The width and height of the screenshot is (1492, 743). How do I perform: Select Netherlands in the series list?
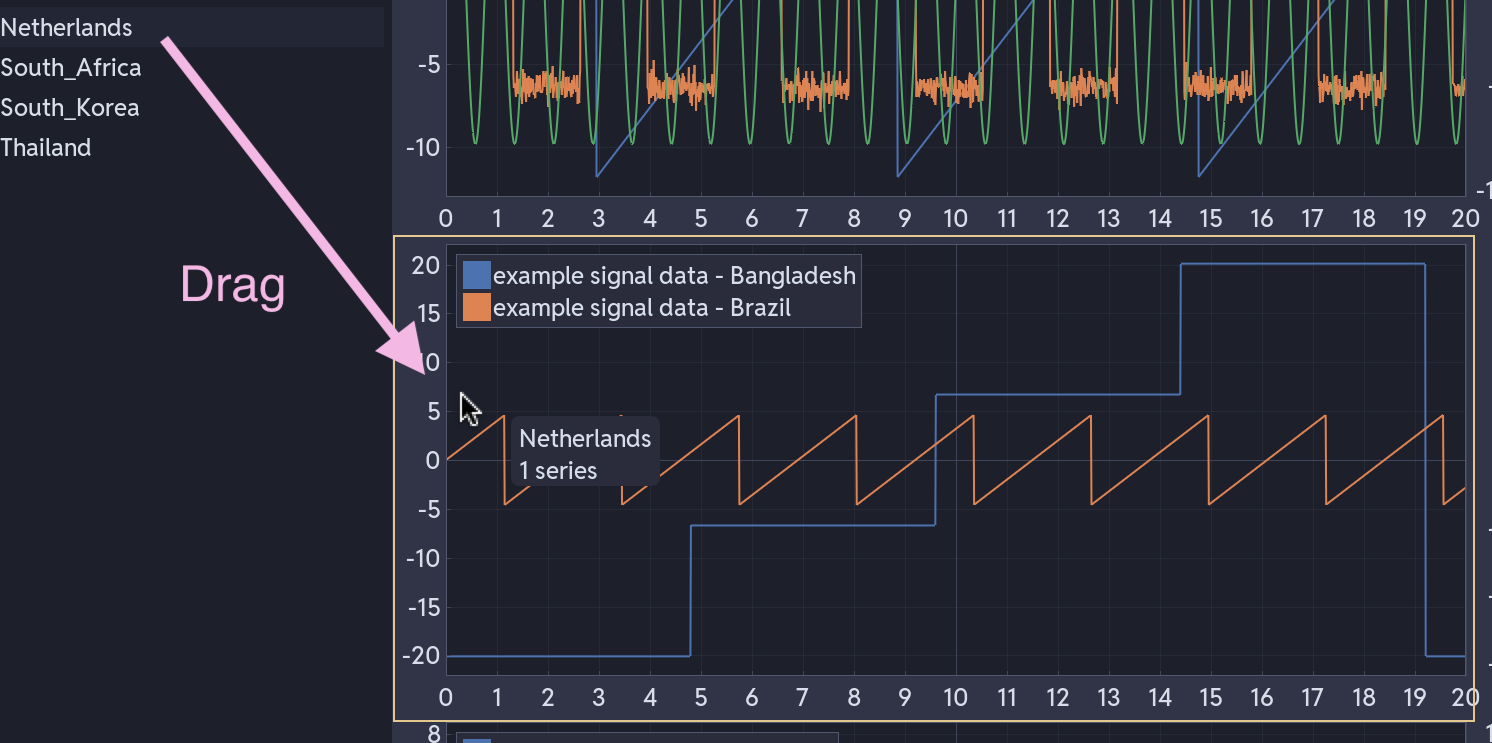click(x=66, y=28)
